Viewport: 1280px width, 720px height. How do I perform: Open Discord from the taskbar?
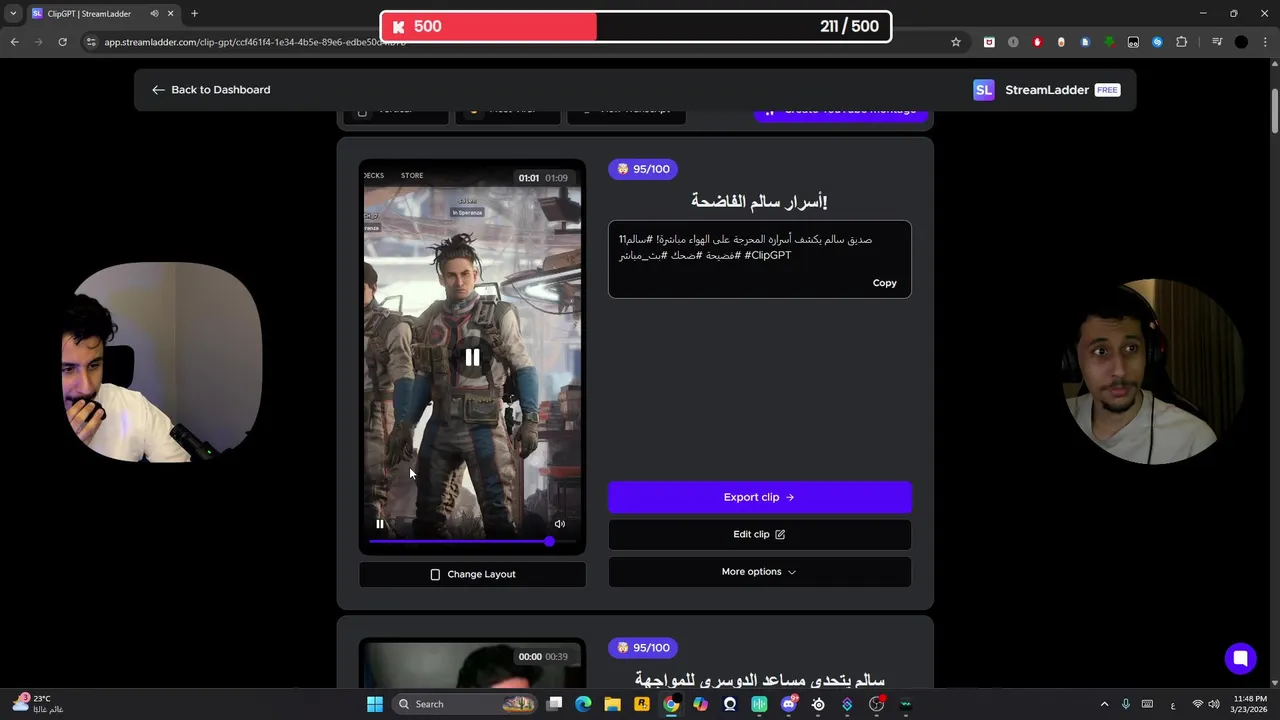click(x=789, y=704)
